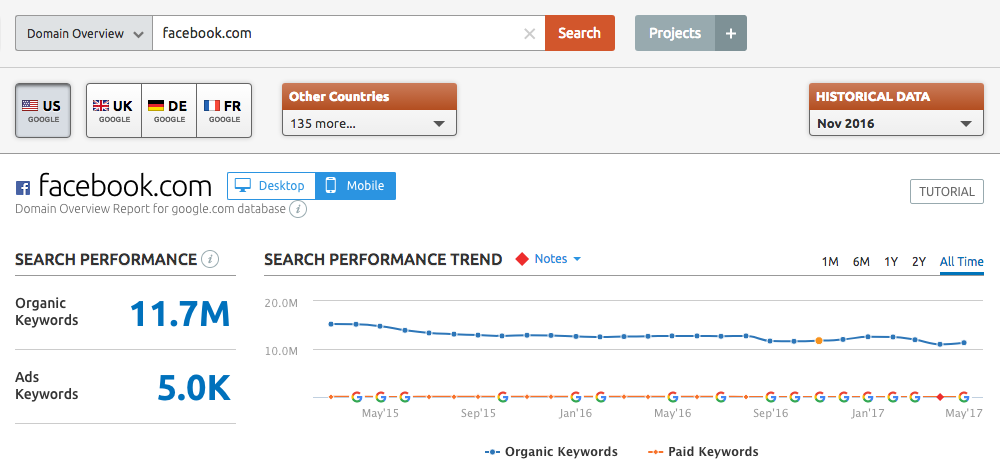Click the orange highlighted point on organic line
The height and width of the screenshot is (473, 1000).
point(818,341)
